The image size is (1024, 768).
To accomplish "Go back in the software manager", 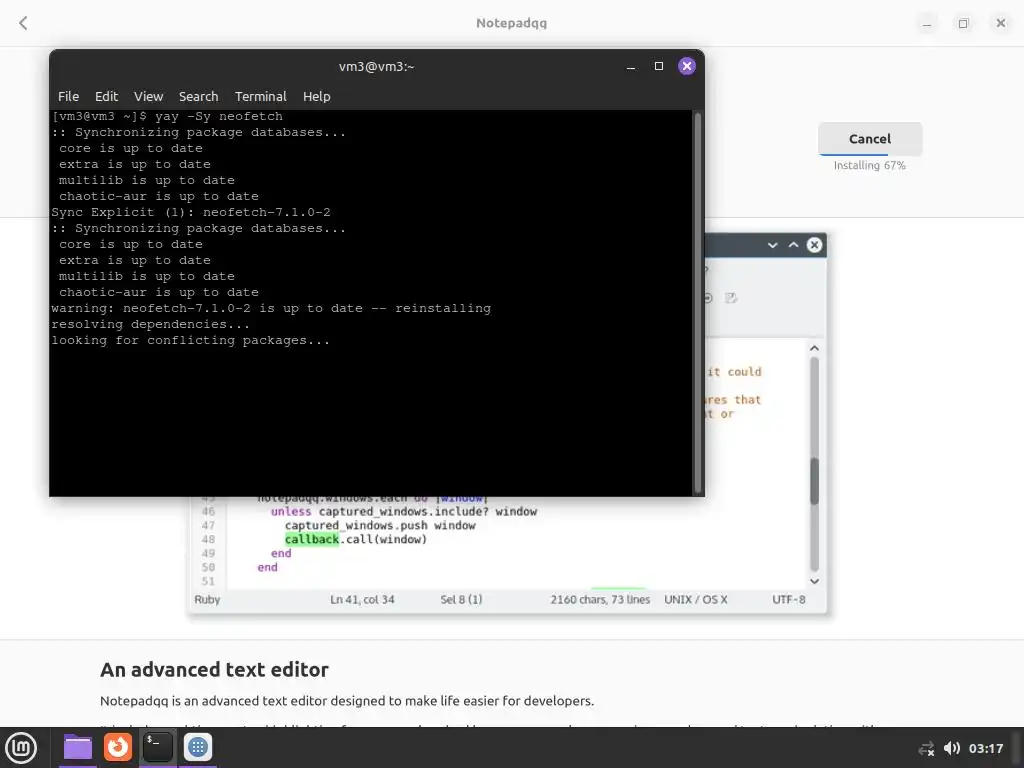I will pos(24,24).
